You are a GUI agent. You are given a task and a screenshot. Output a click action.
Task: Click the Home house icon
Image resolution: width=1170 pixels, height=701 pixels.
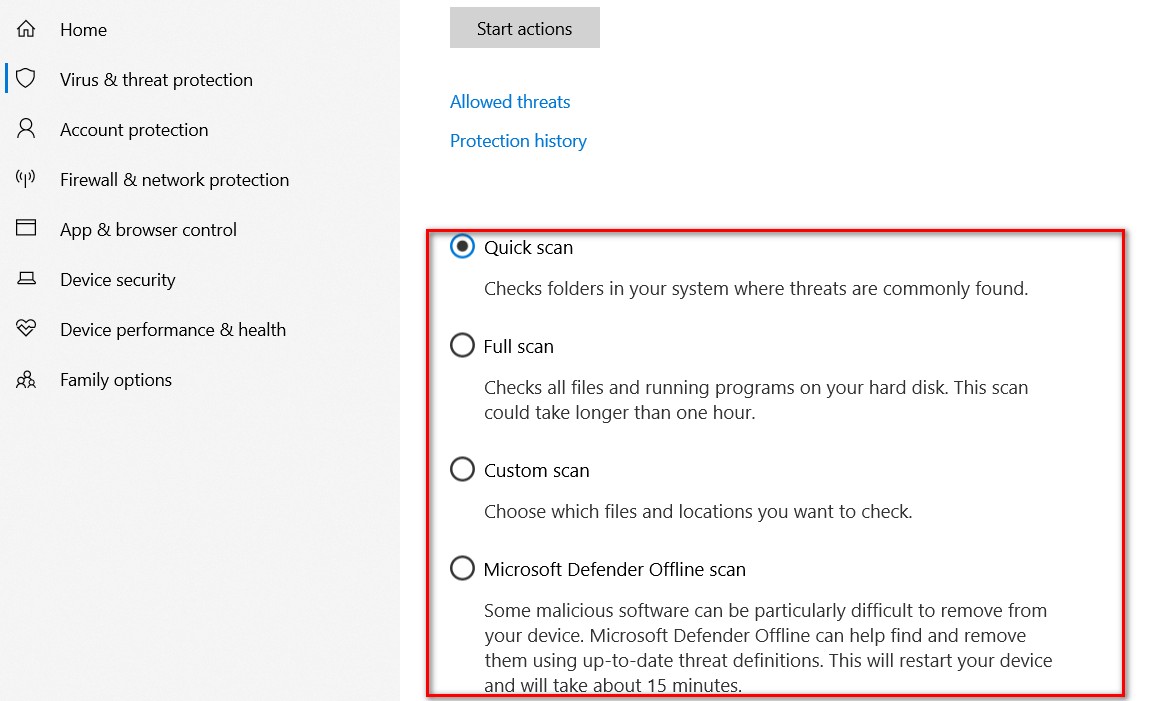[26, 29]
